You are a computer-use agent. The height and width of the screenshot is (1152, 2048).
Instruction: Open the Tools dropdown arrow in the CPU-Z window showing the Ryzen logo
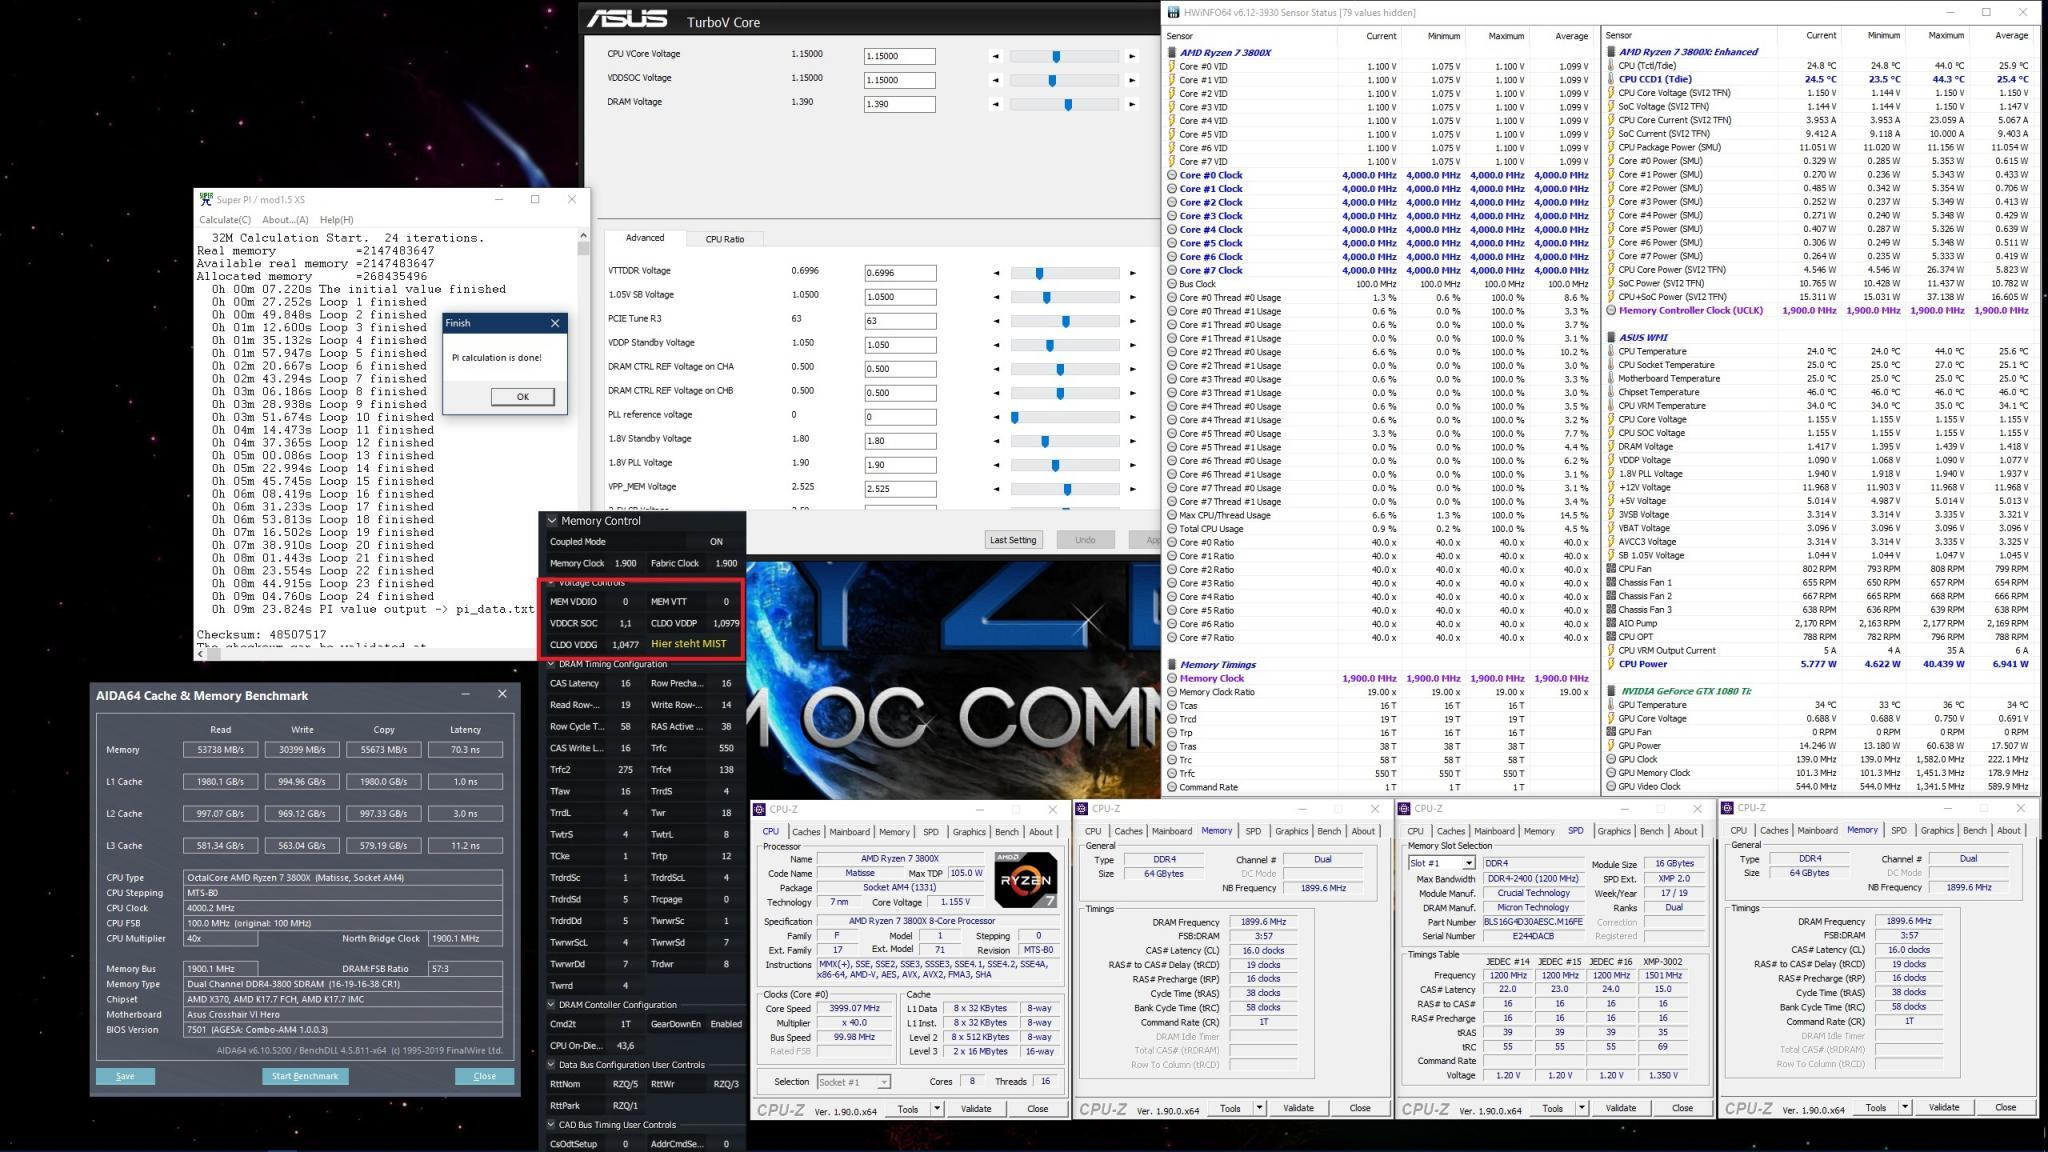pos(937,1108)
